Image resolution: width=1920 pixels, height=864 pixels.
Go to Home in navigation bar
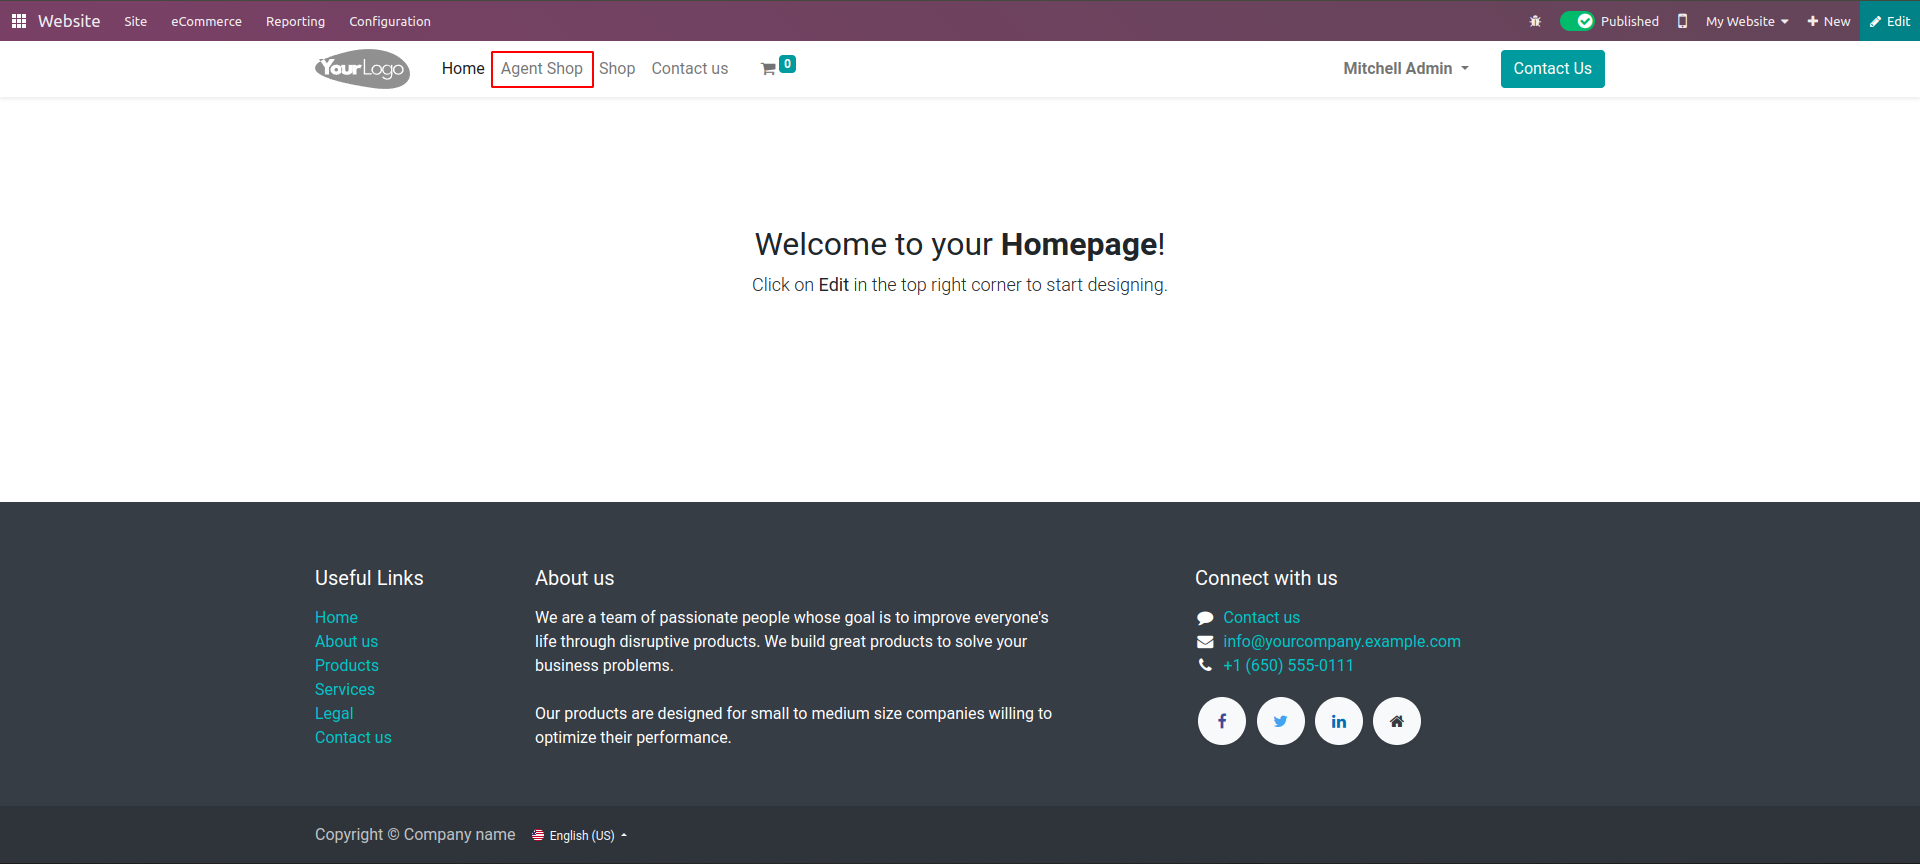point(463,68)
